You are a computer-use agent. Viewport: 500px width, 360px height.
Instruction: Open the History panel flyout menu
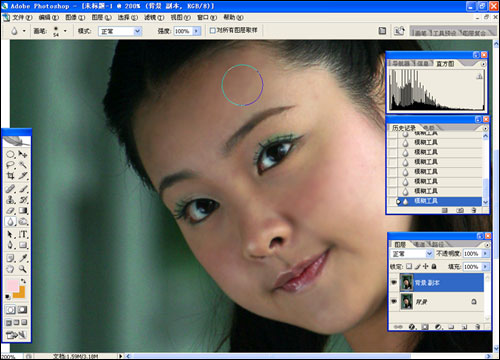485,128
